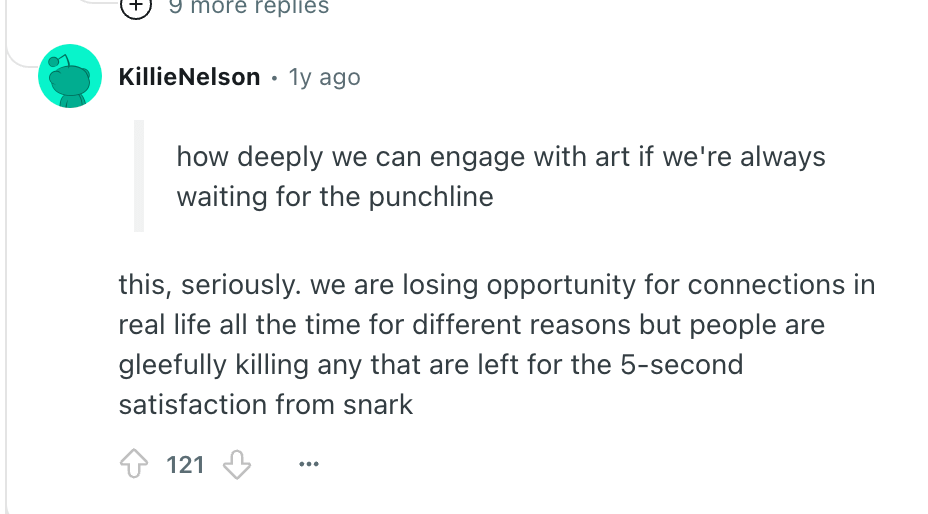Open the KillieNelson username profile link

(x=189, y=77)
